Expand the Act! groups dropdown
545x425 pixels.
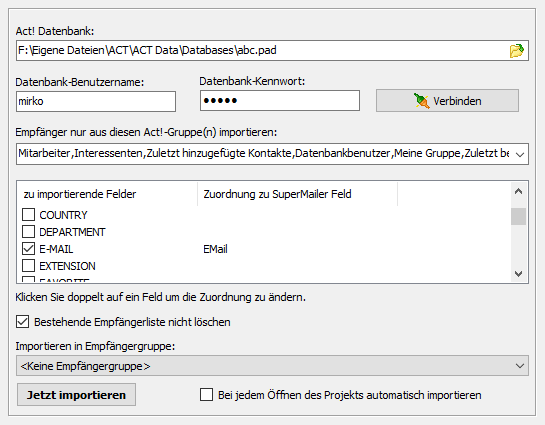tap(520, 154)
